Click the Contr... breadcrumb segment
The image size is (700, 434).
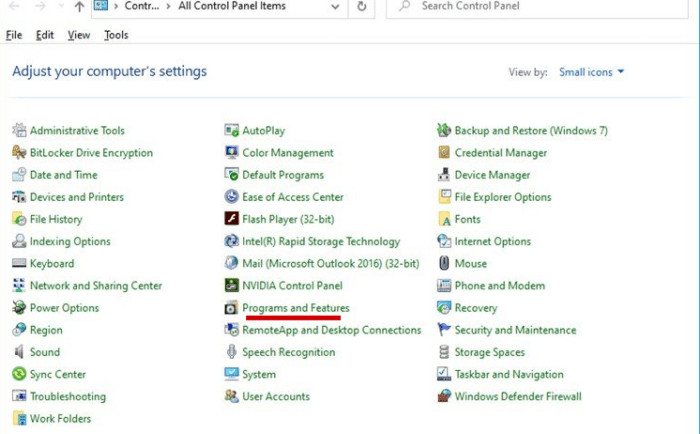pyautogui.click(x=142, y=6)
